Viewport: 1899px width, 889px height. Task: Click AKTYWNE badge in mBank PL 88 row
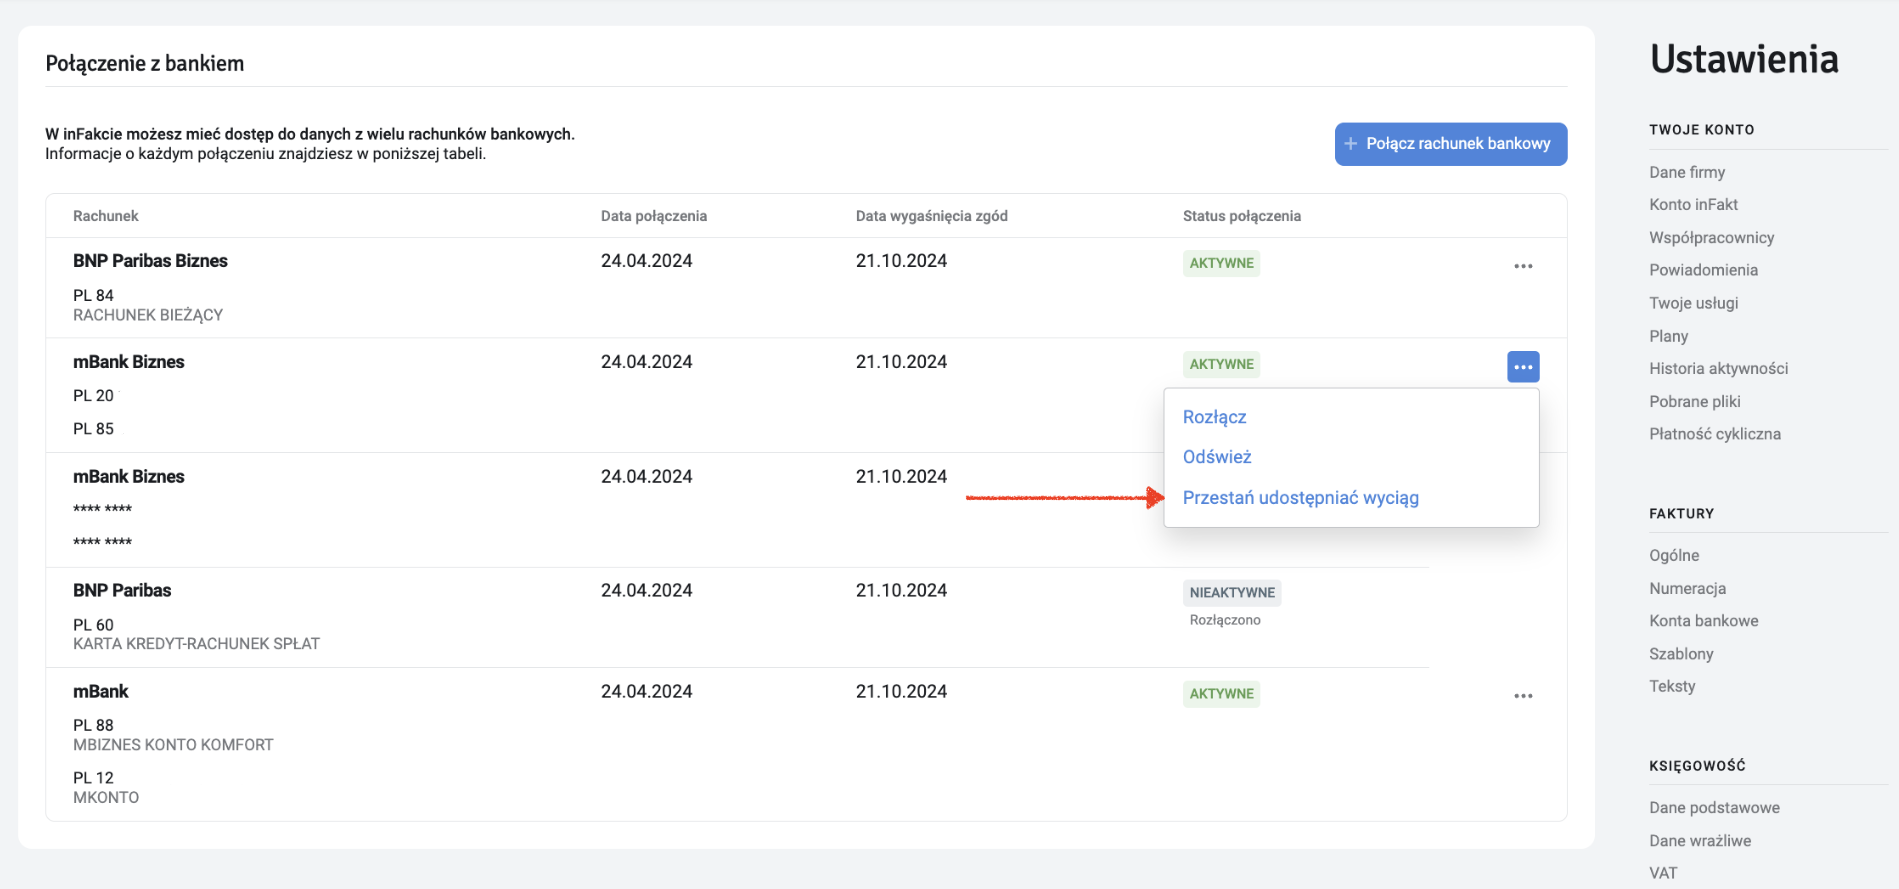tap(1221, 694)
